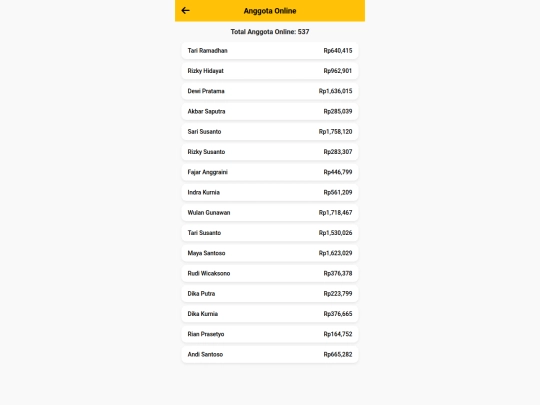Open Maya Santoso member card
Image resolution: width=540 pixels, height=405 pixels.
point(270,253)
